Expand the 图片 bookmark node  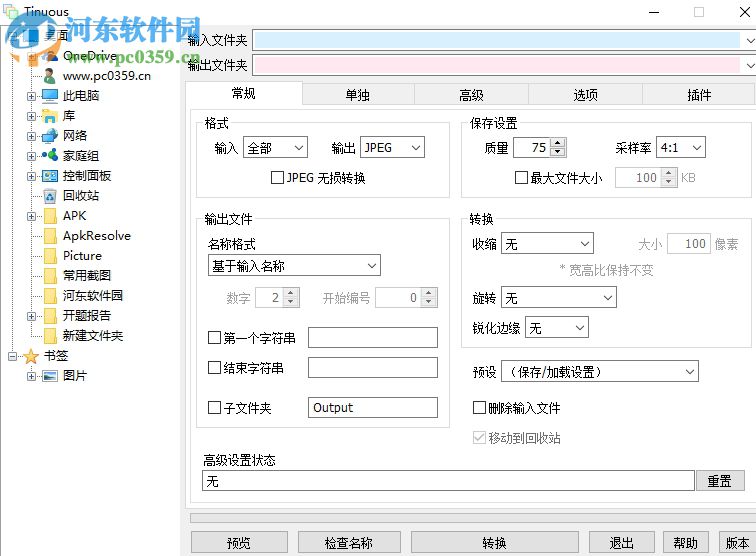click(x=31, y=376)
